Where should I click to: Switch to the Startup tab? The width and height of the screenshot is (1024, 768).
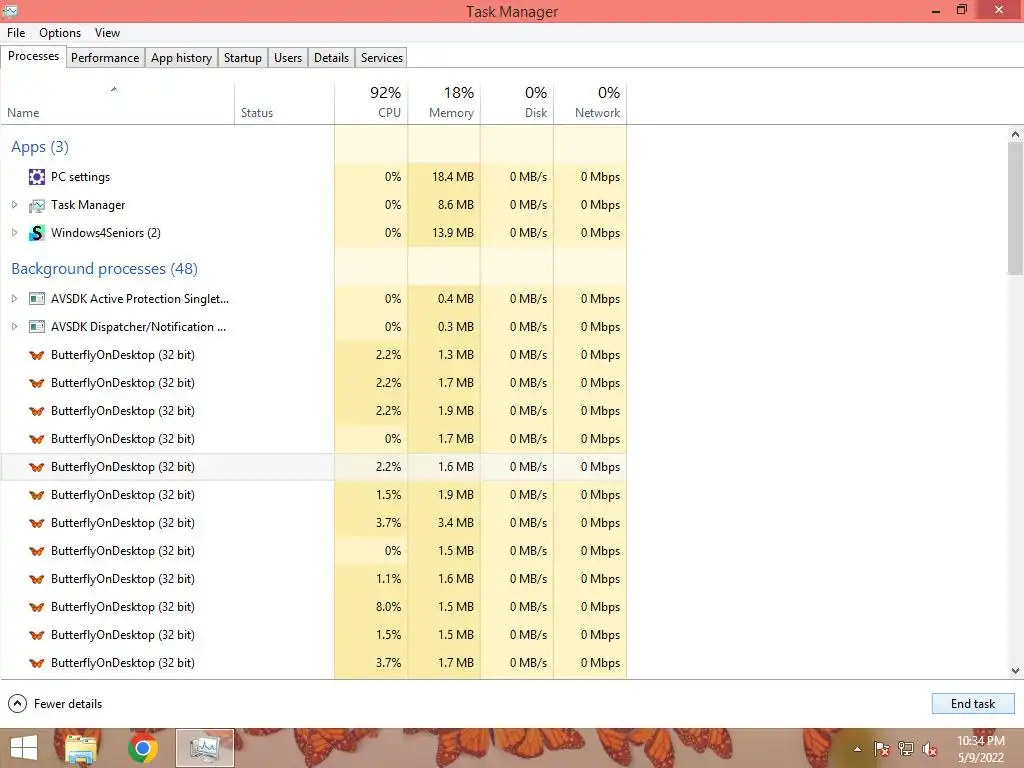click(x=243, y=57)
